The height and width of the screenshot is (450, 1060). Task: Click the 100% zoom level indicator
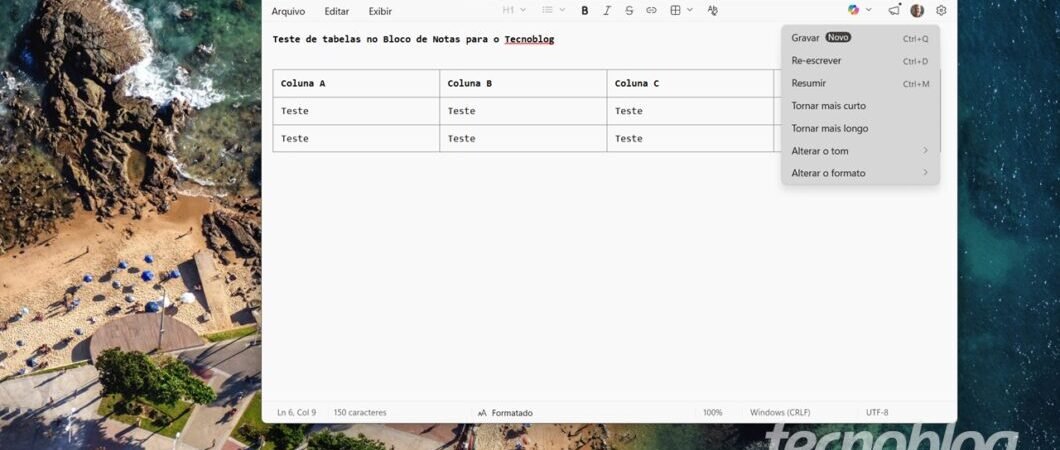point(713,412)
